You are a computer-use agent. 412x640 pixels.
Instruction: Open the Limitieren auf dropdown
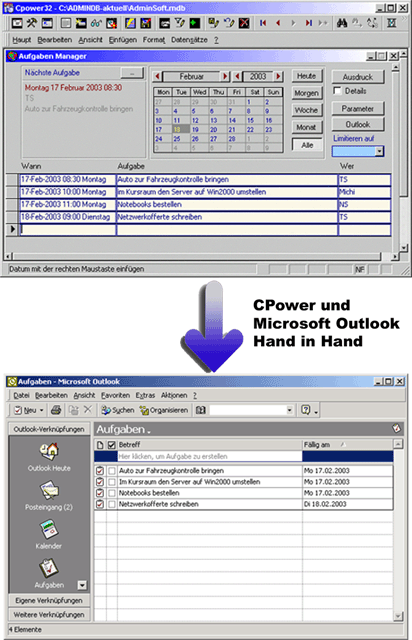379,151
